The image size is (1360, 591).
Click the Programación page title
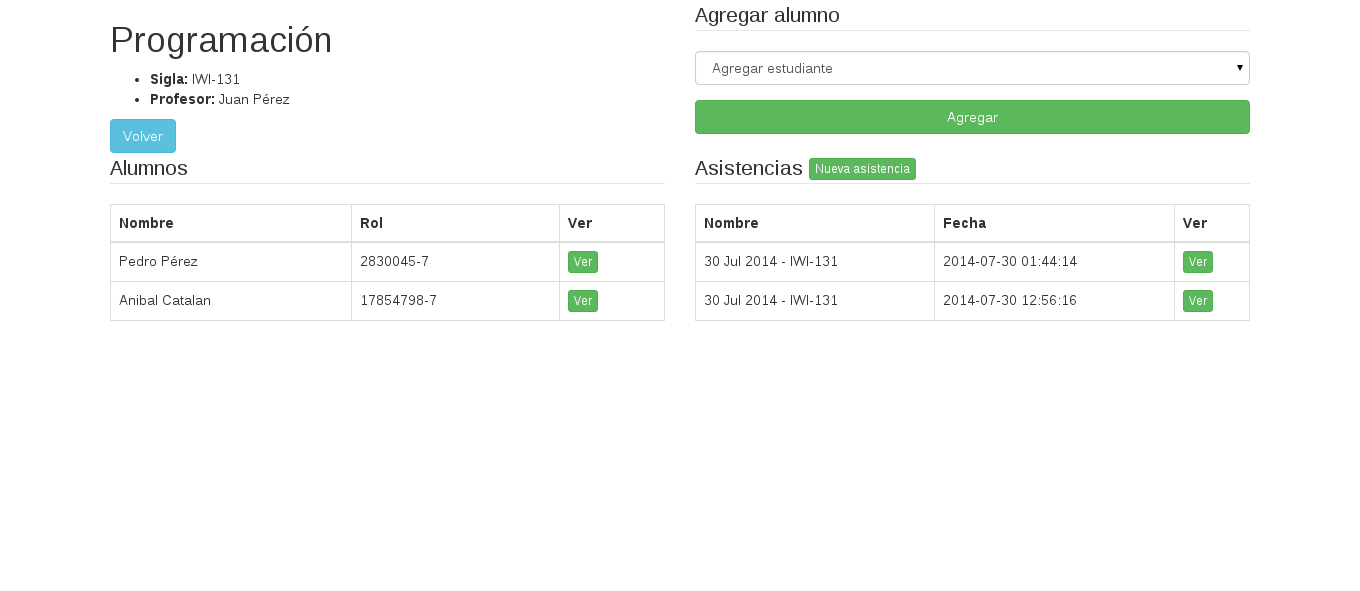[x=221, y=40]
